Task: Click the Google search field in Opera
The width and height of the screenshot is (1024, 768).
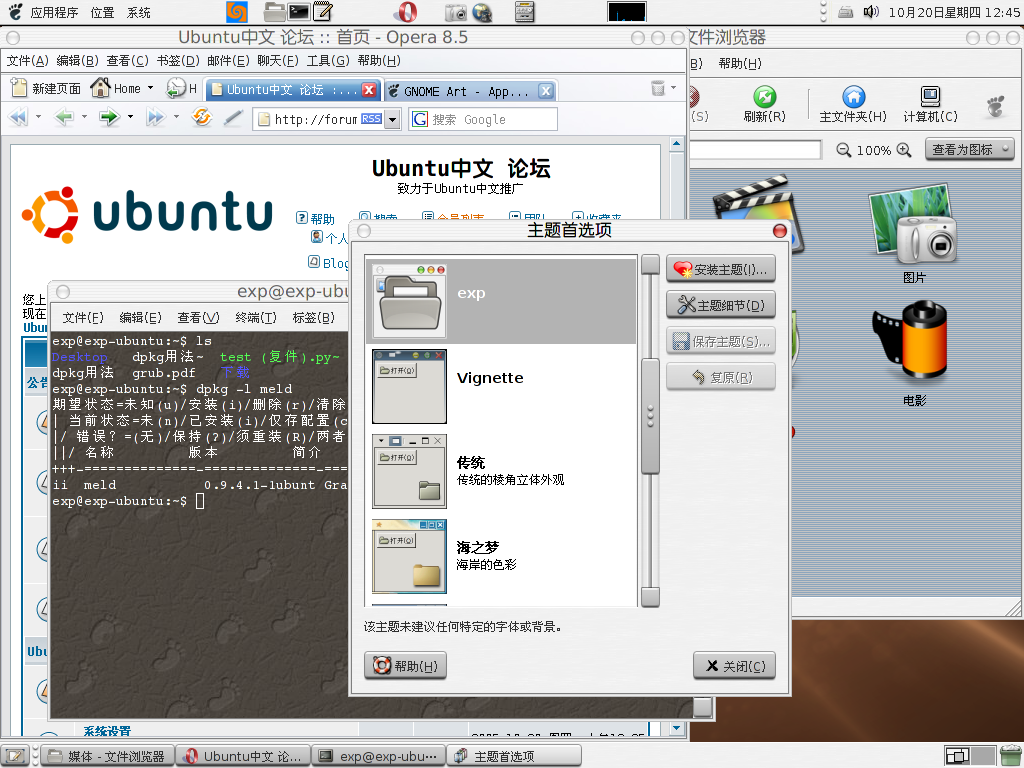Action: (483, 120)
